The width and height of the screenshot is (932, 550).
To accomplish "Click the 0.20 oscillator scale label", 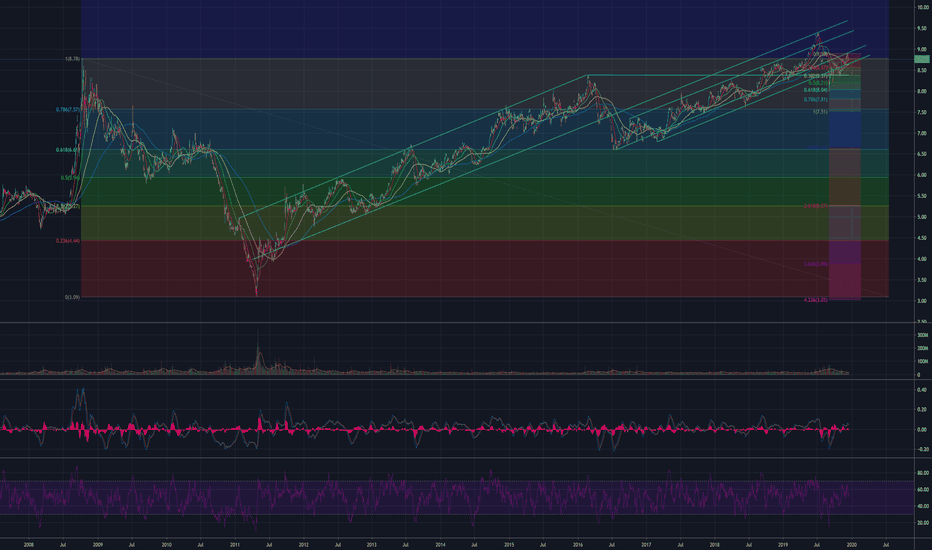I will tap(922, 410).
